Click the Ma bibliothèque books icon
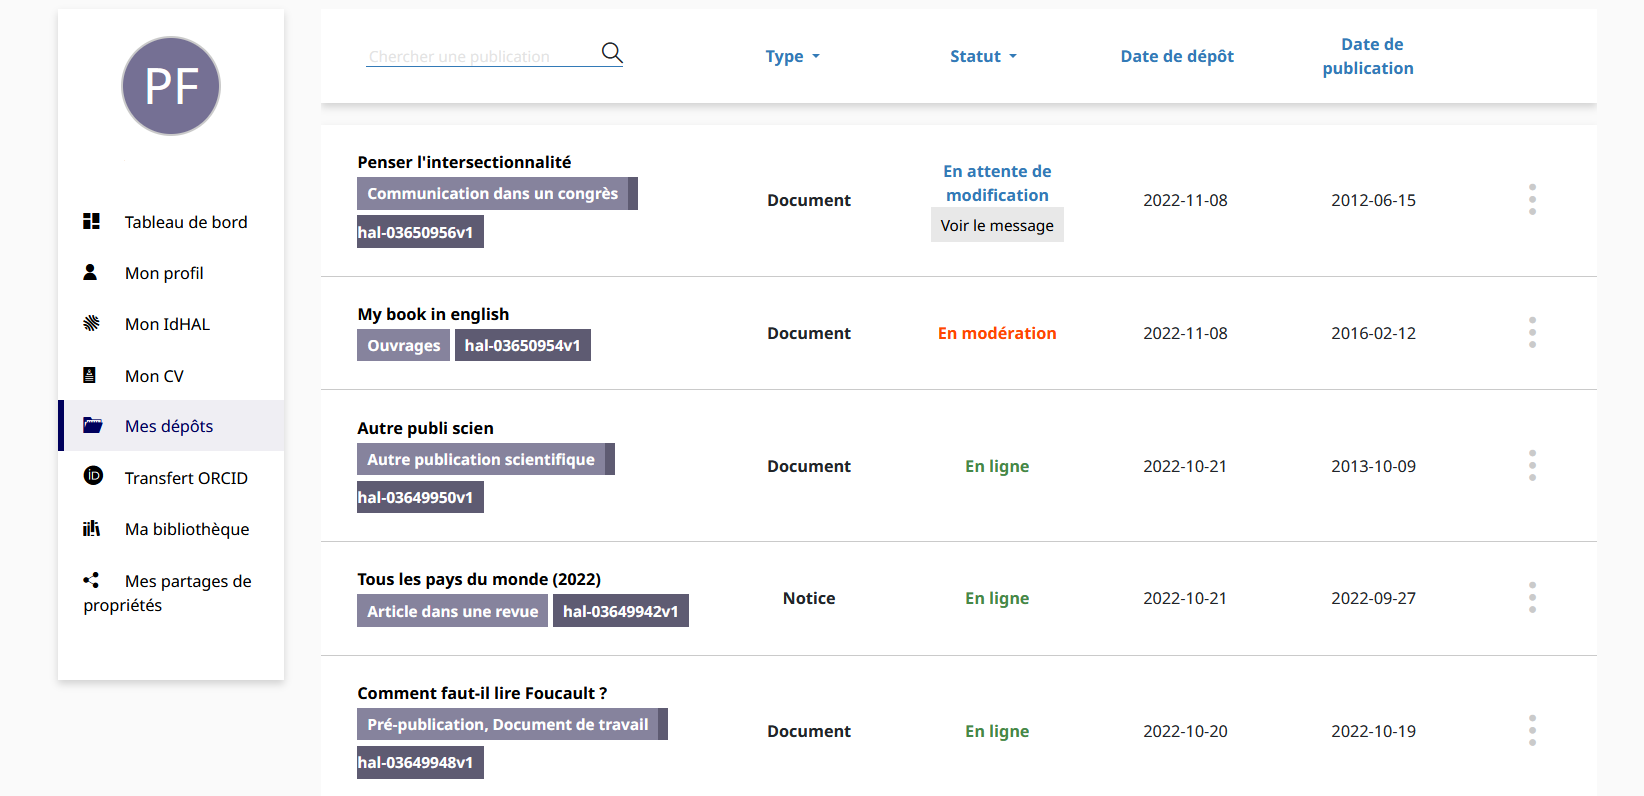This screenshot has width=1644, height=796. tap(91, 528)
